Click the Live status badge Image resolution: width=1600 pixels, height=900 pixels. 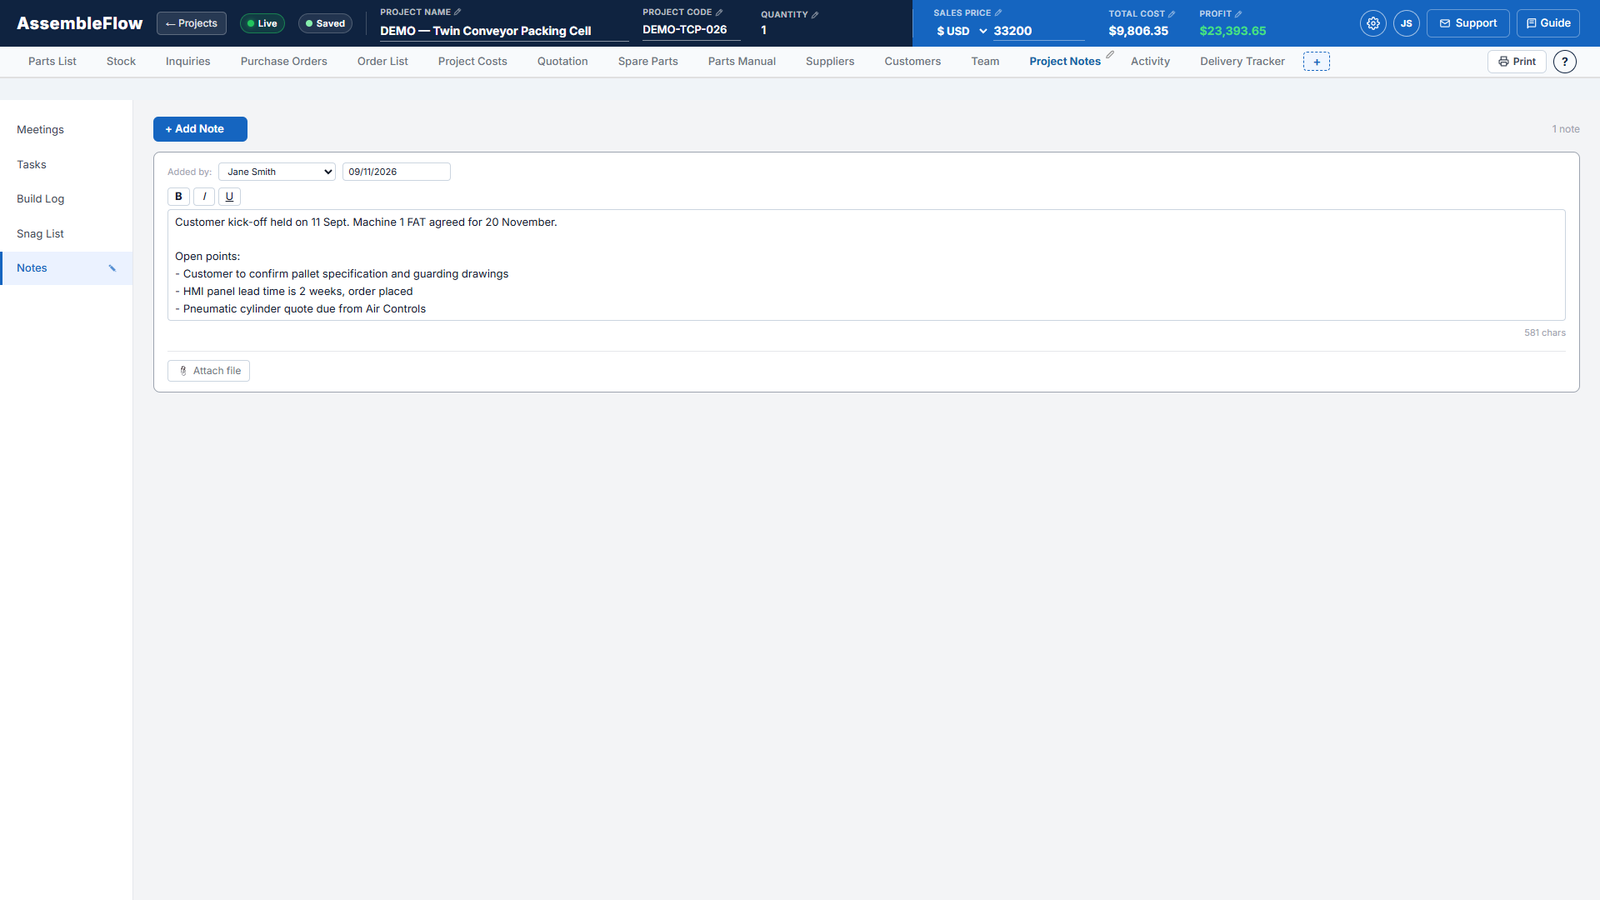point(262,23)
